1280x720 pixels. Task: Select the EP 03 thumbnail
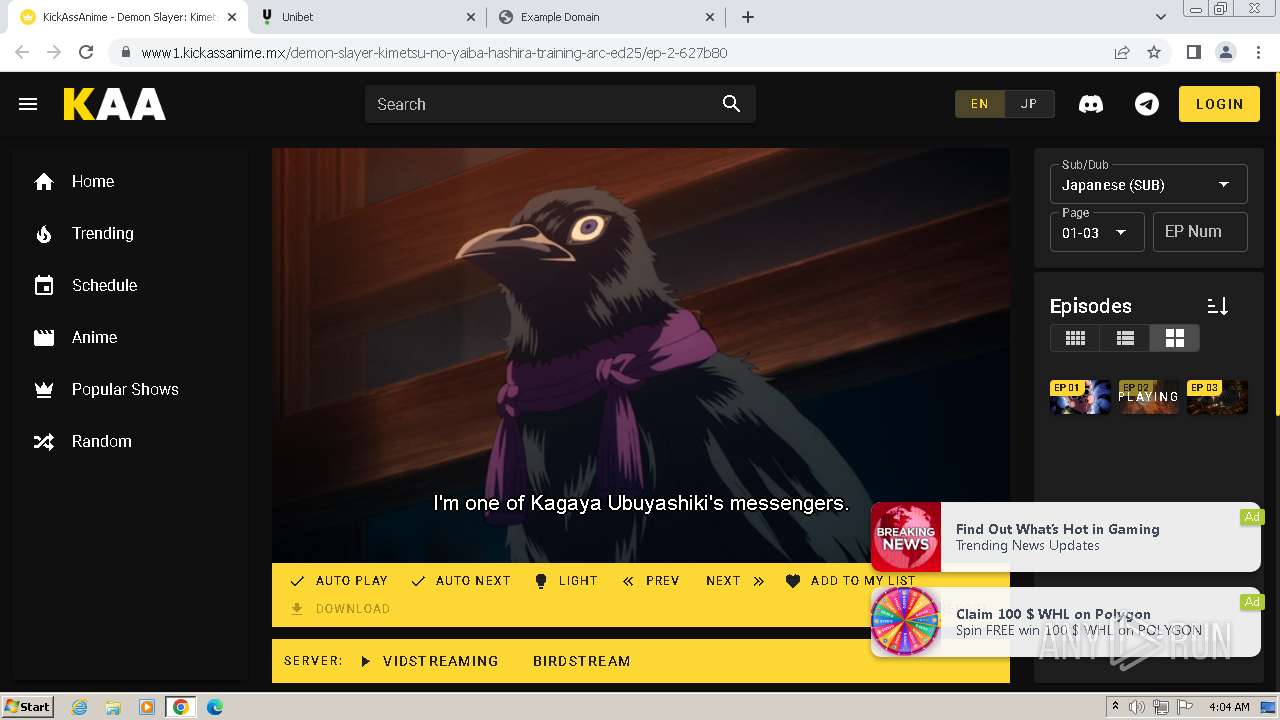(1217, 397)
